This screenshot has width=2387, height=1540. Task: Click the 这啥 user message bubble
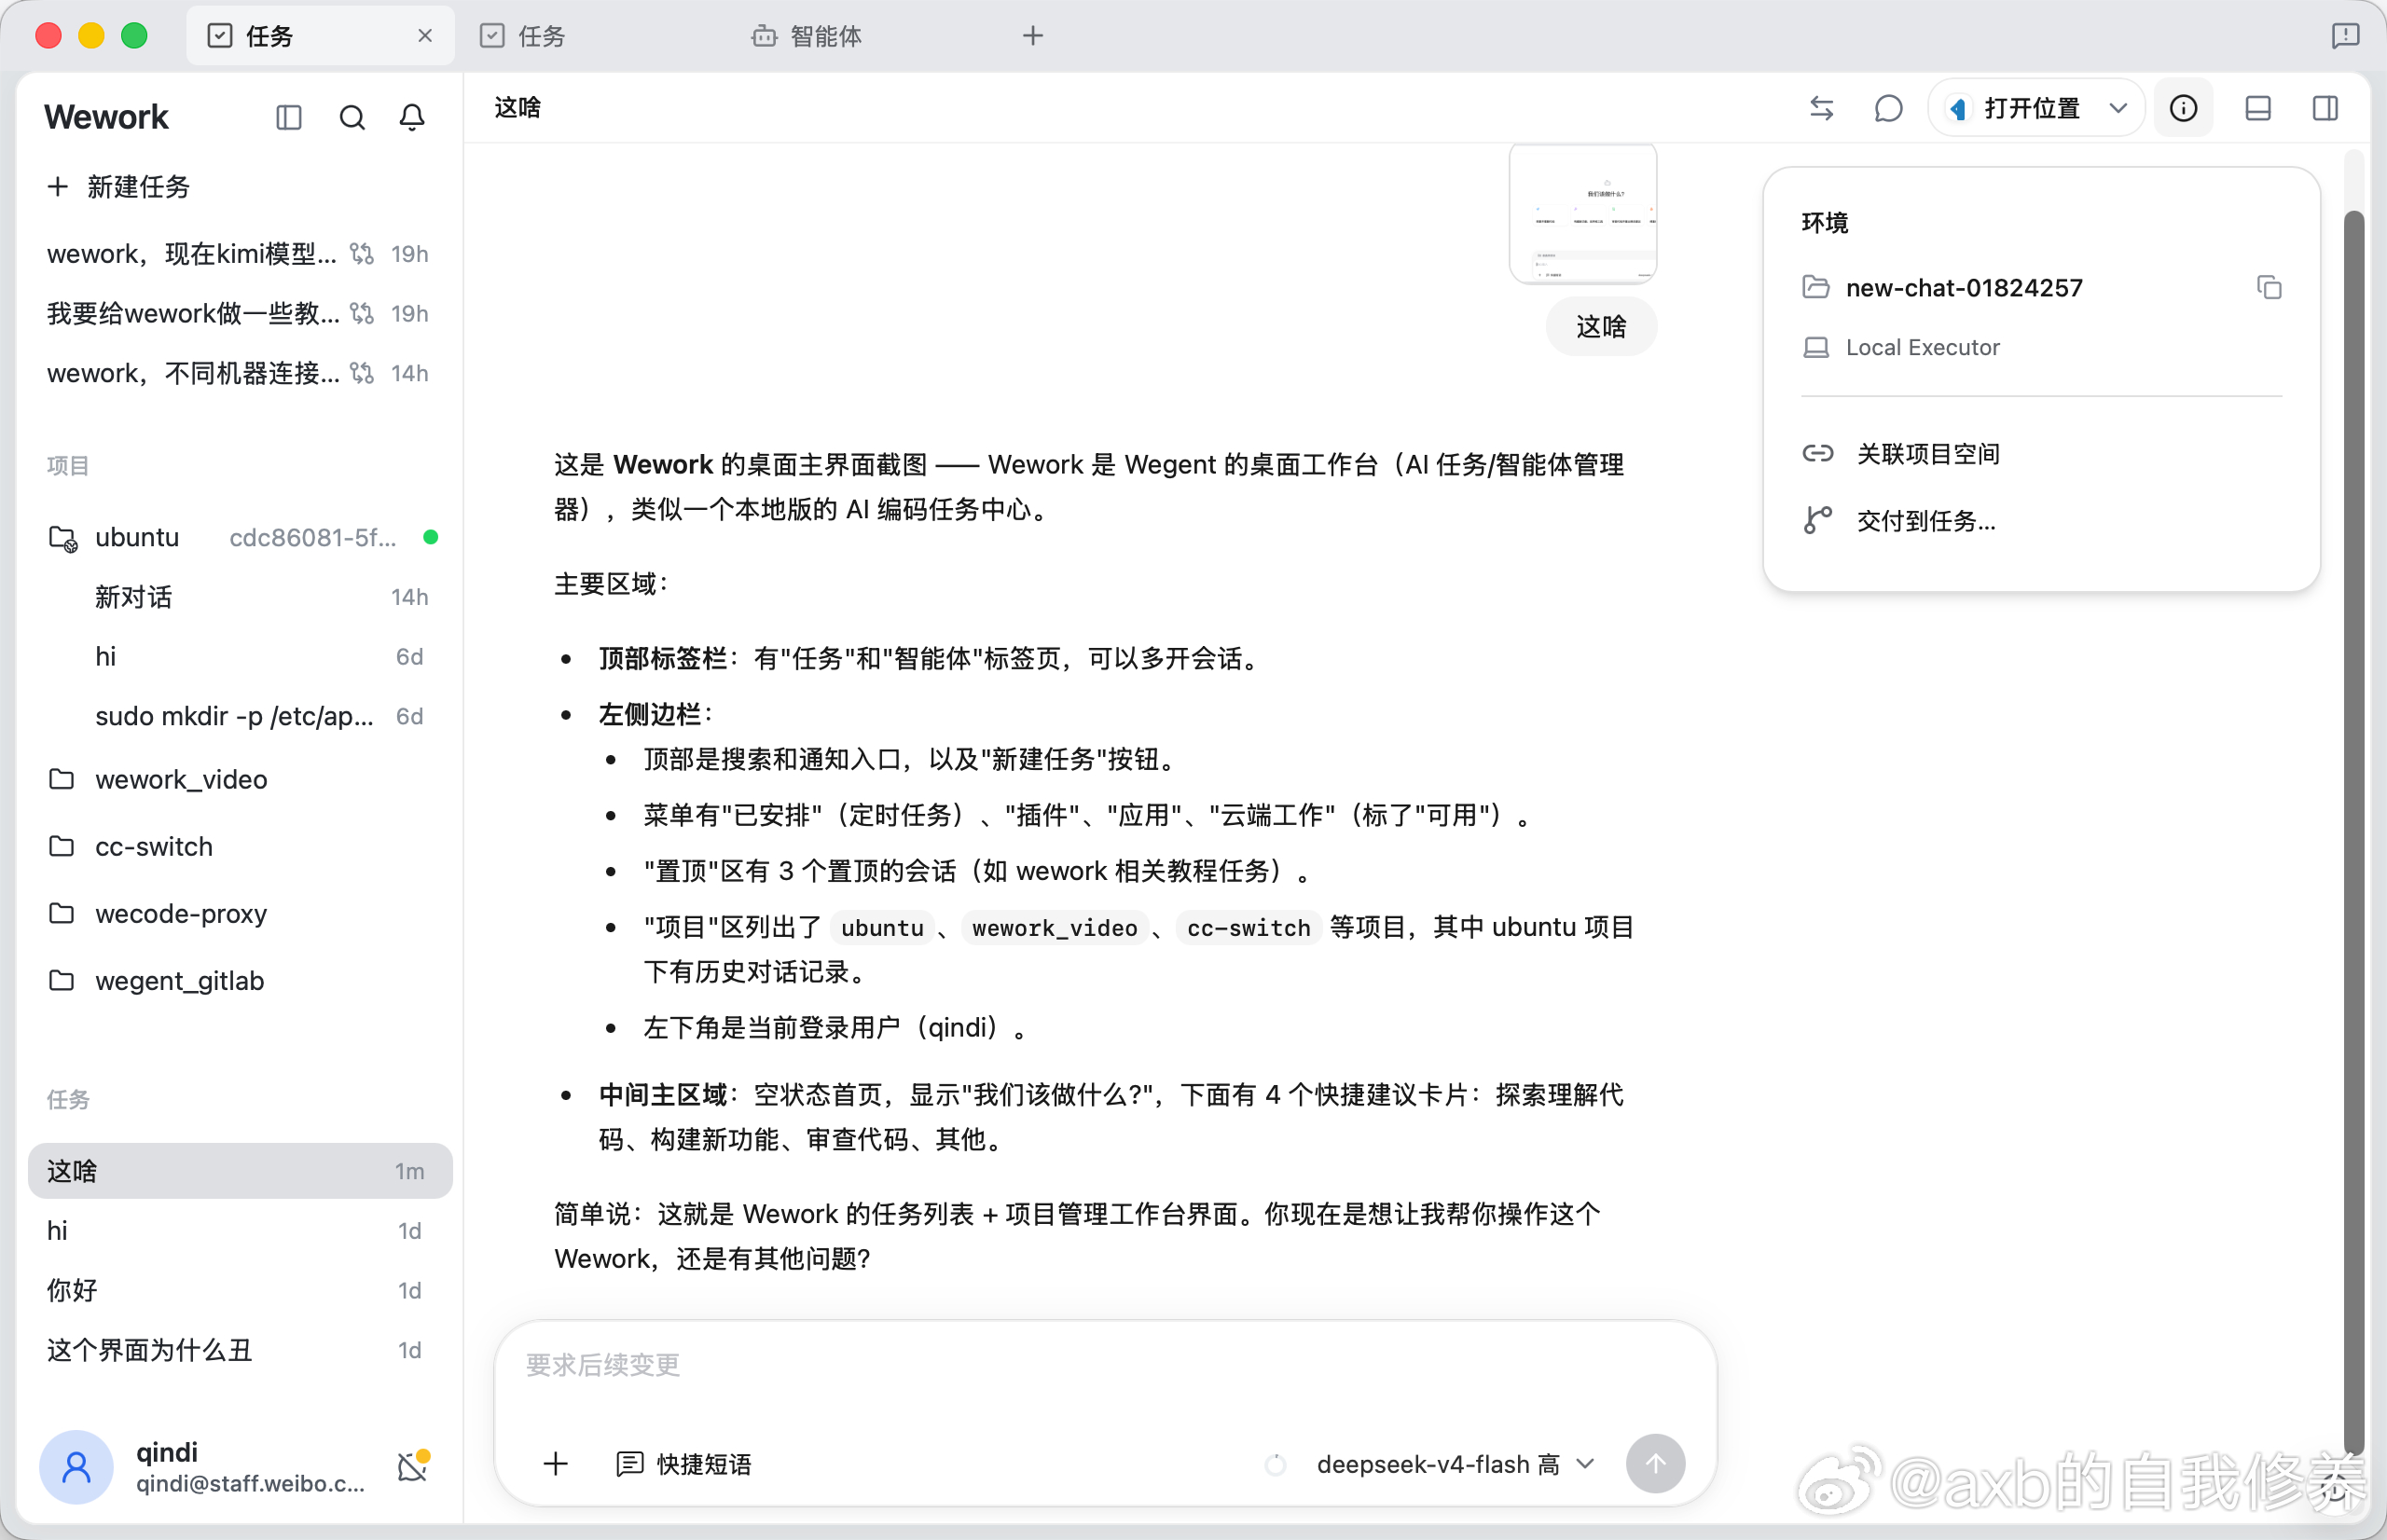(1601, 327)
